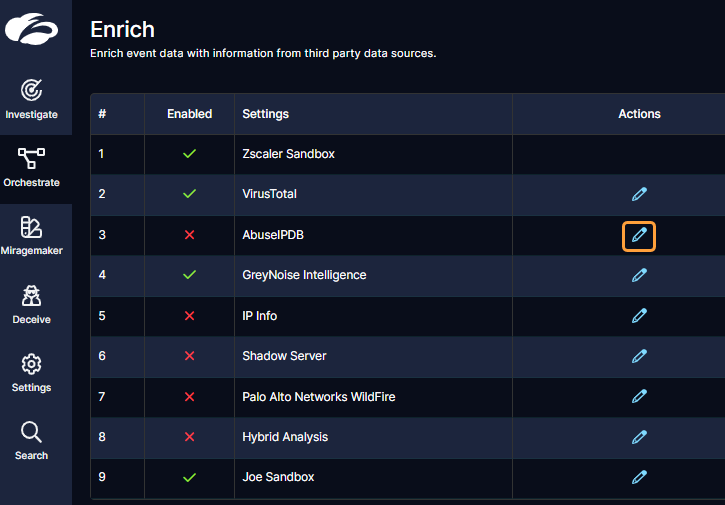Go to Miragemaker in sidebar
This screenshot has height=505, width=725.
(31, 236)
